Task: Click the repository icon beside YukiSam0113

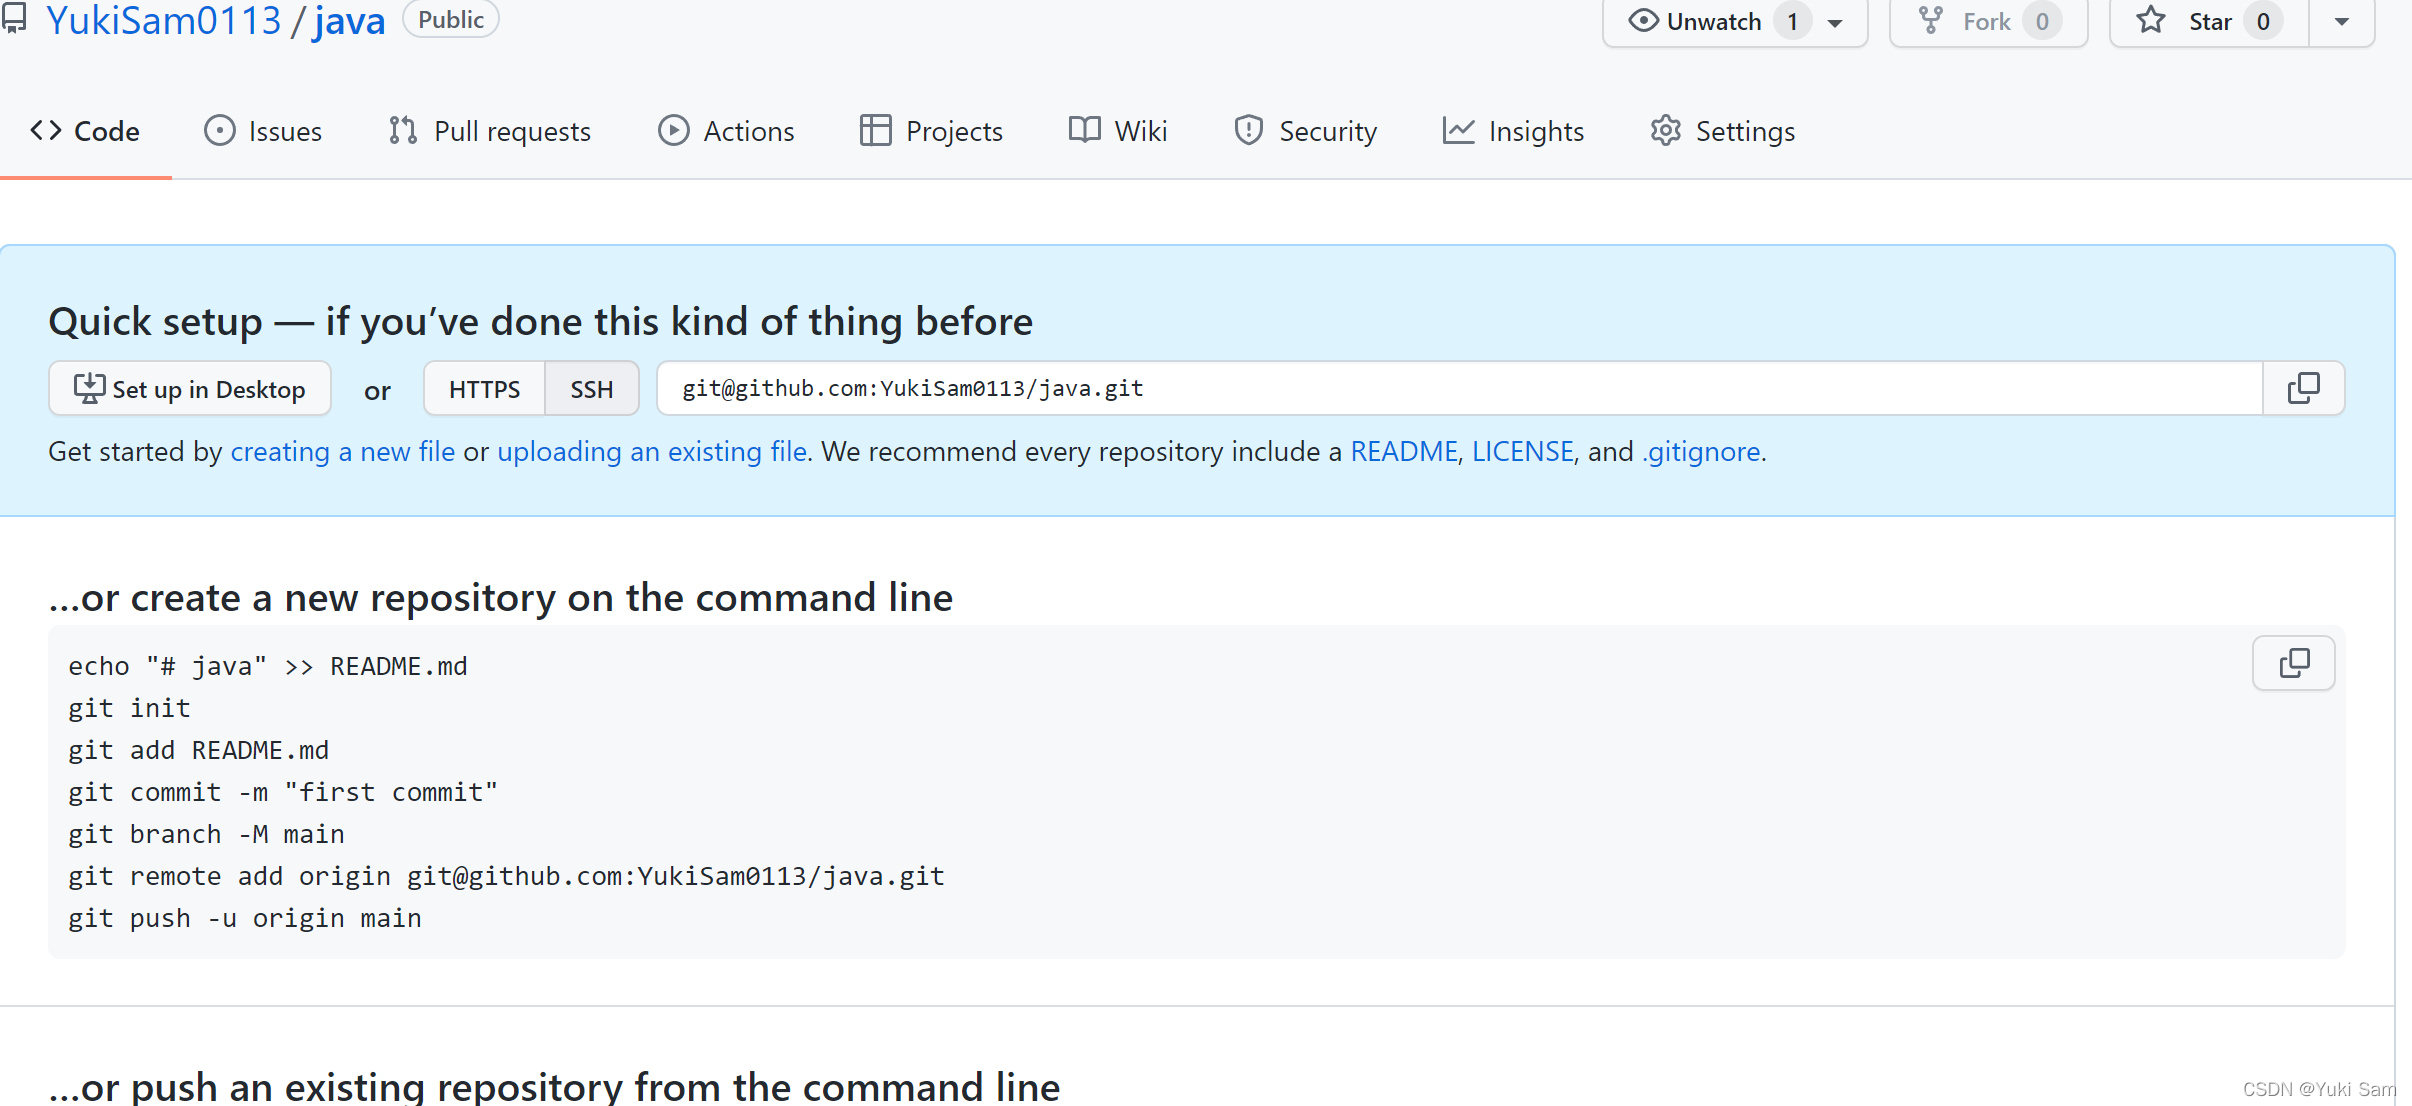Action: click(14, 20)
